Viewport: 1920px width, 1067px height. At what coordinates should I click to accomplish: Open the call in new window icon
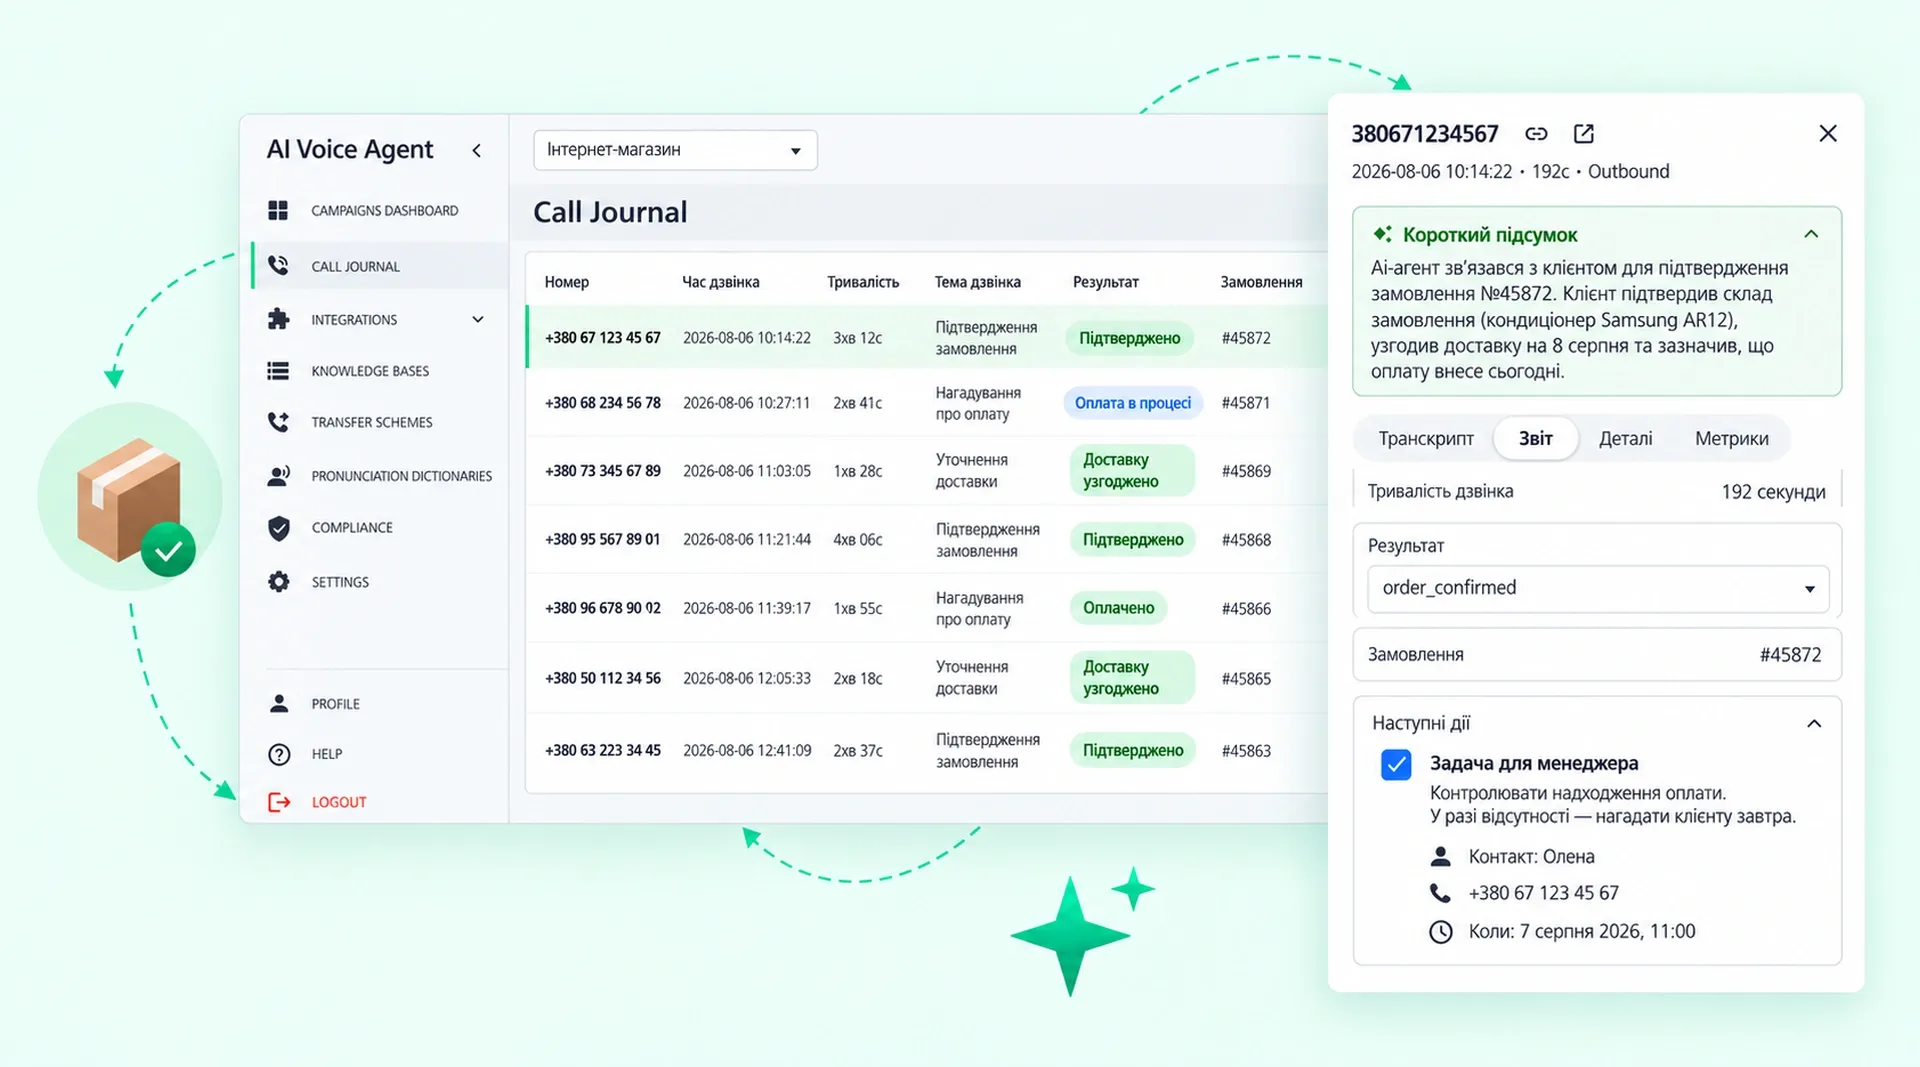coord(1584,133)
